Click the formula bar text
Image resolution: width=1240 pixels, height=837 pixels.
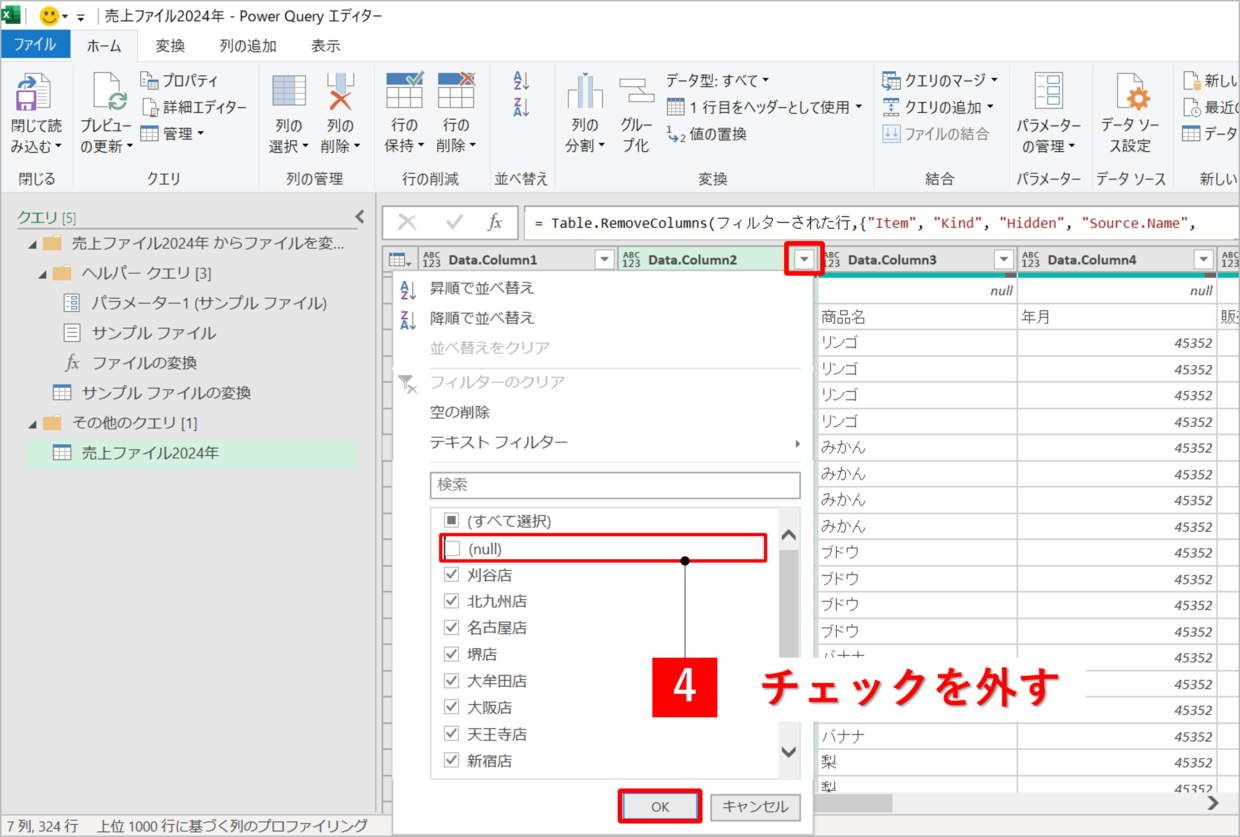(x=866, y=223)
